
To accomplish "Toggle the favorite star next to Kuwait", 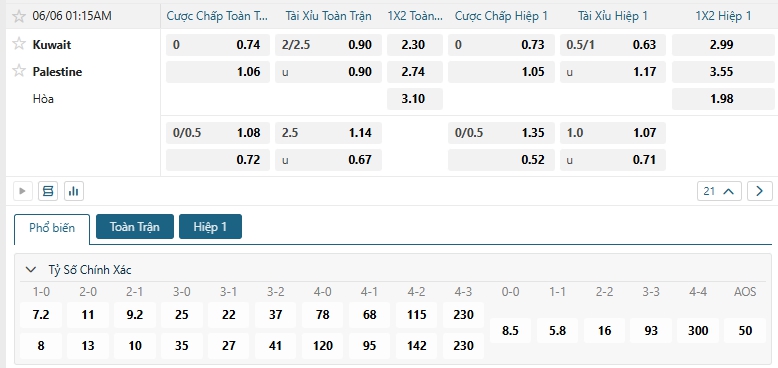I will pos(19,44).
